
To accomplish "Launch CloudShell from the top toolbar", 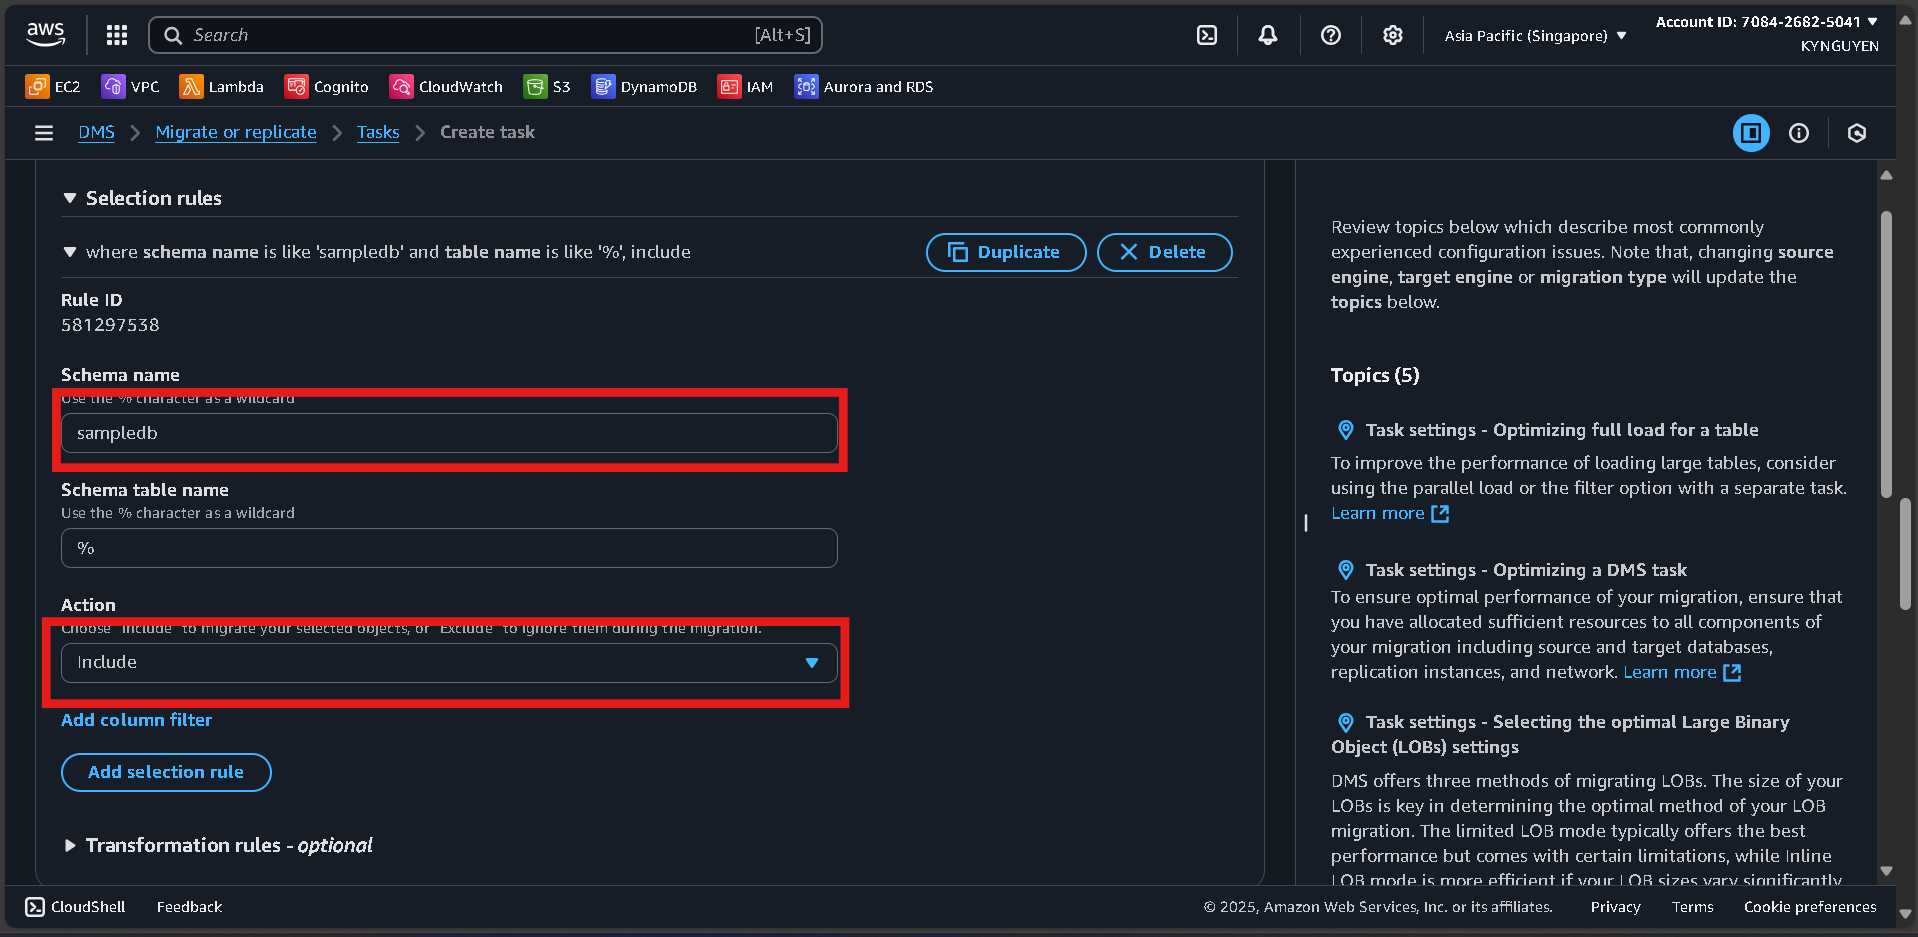I will tap(1205, 34).
